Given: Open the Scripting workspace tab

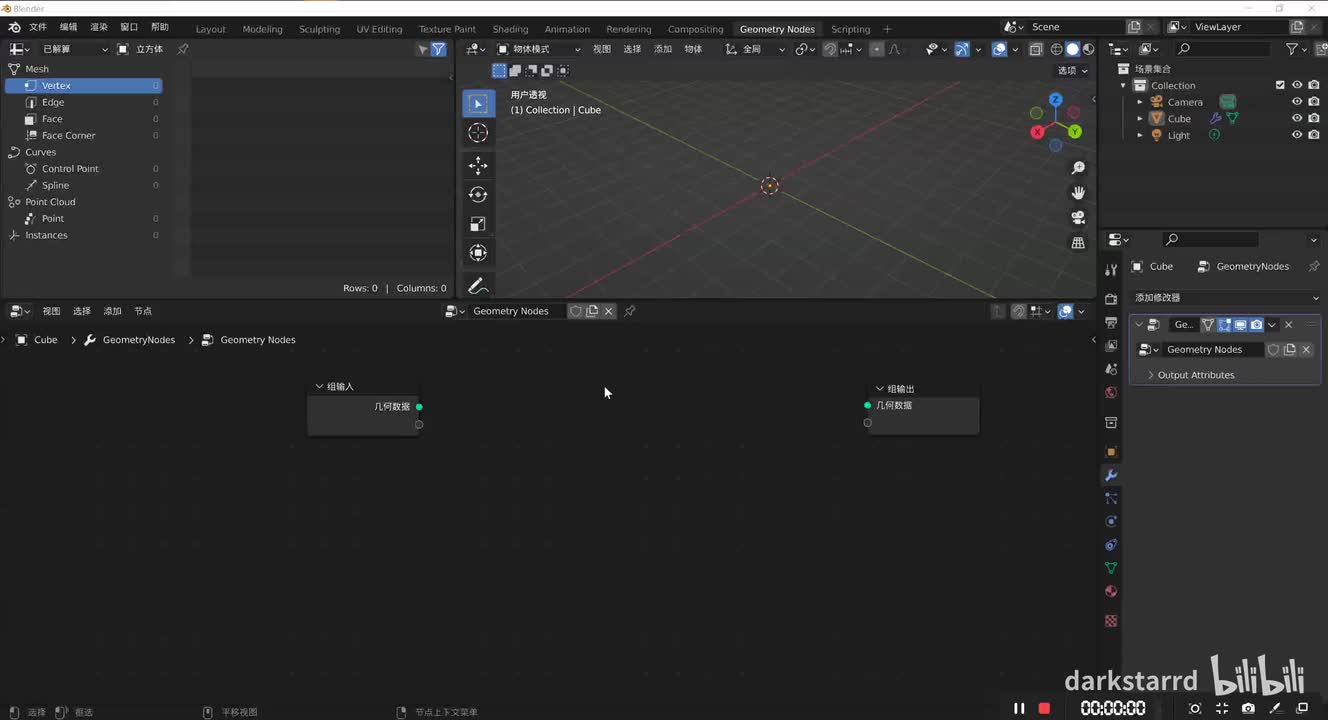Looking at the screenshot, I should [851, 29].
